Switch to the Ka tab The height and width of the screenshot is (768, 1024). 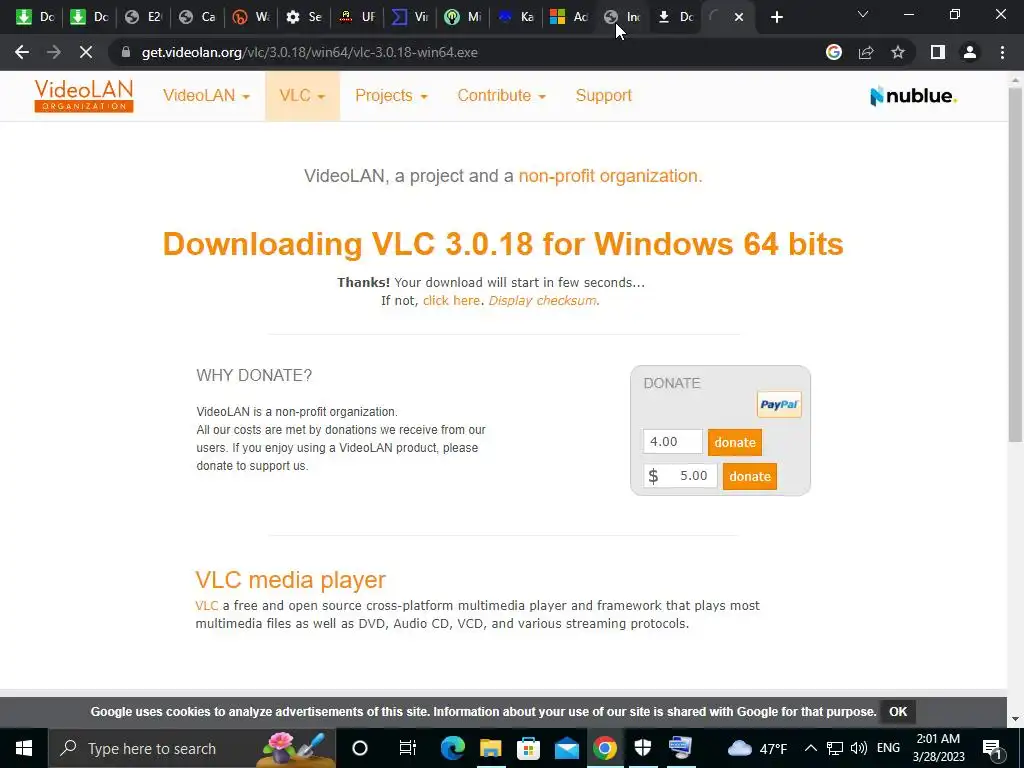point(517,17)
